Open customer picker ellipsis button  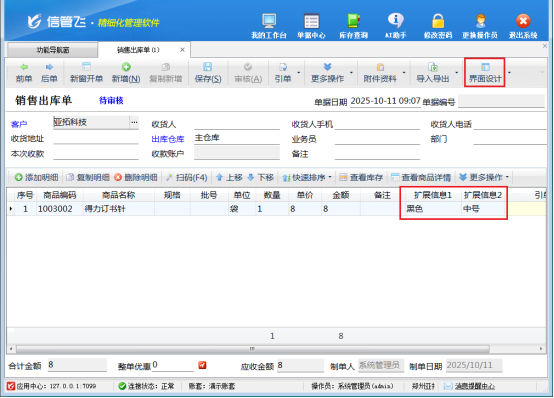pyautogui.click(x=134, y=122)
